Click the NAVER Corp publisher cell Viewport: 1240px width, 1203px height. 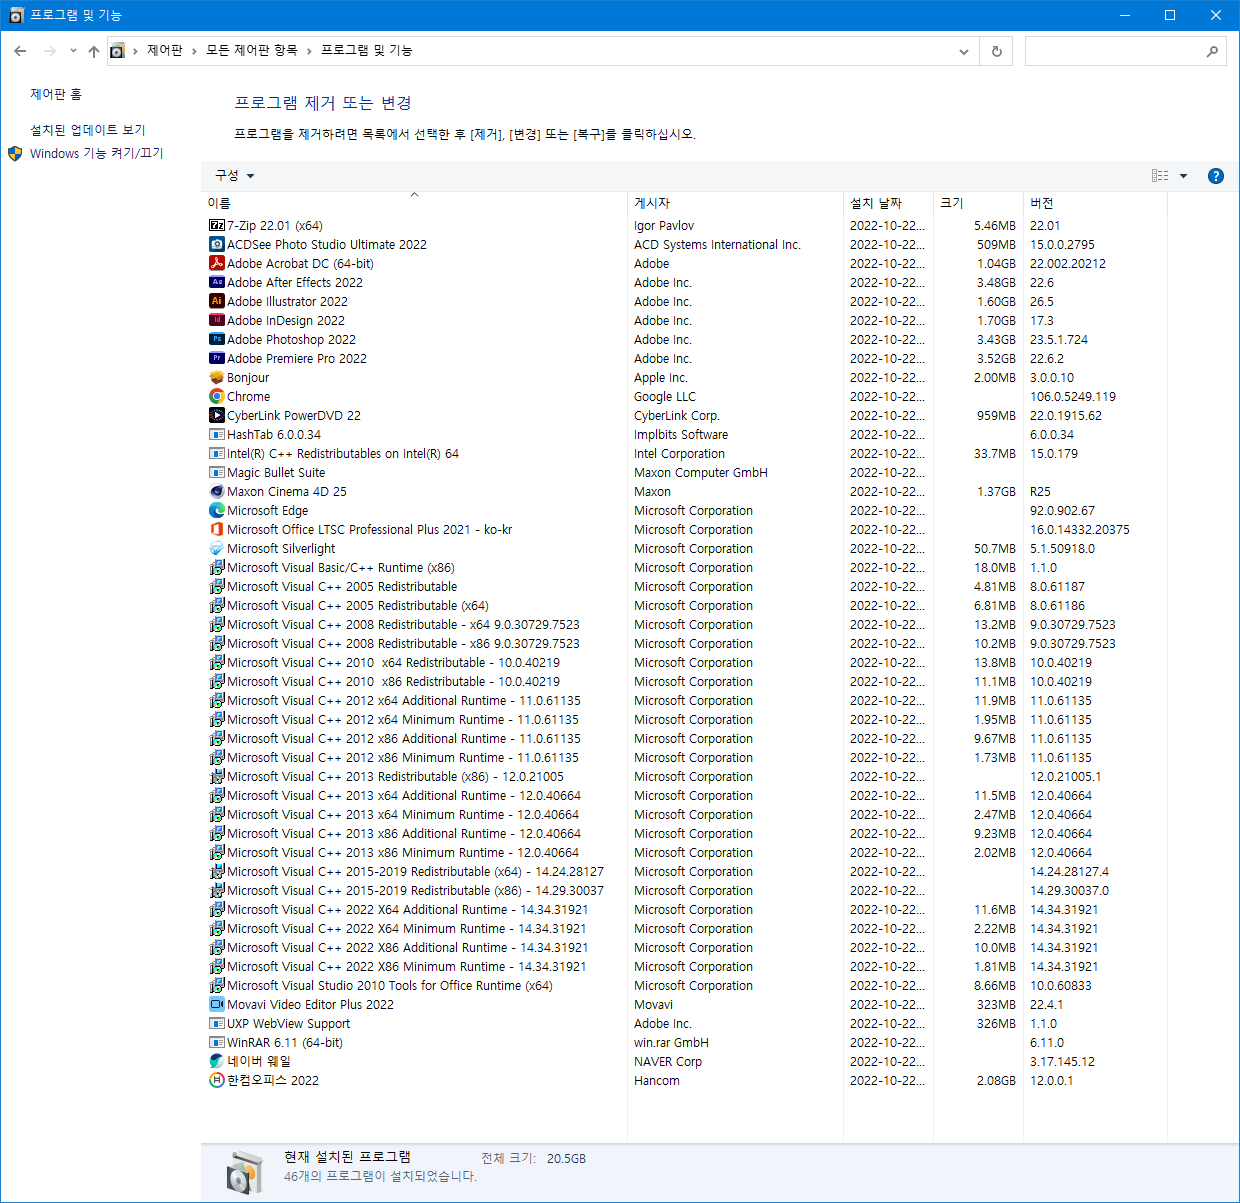pyautogui.click(x=668, y=1062)
